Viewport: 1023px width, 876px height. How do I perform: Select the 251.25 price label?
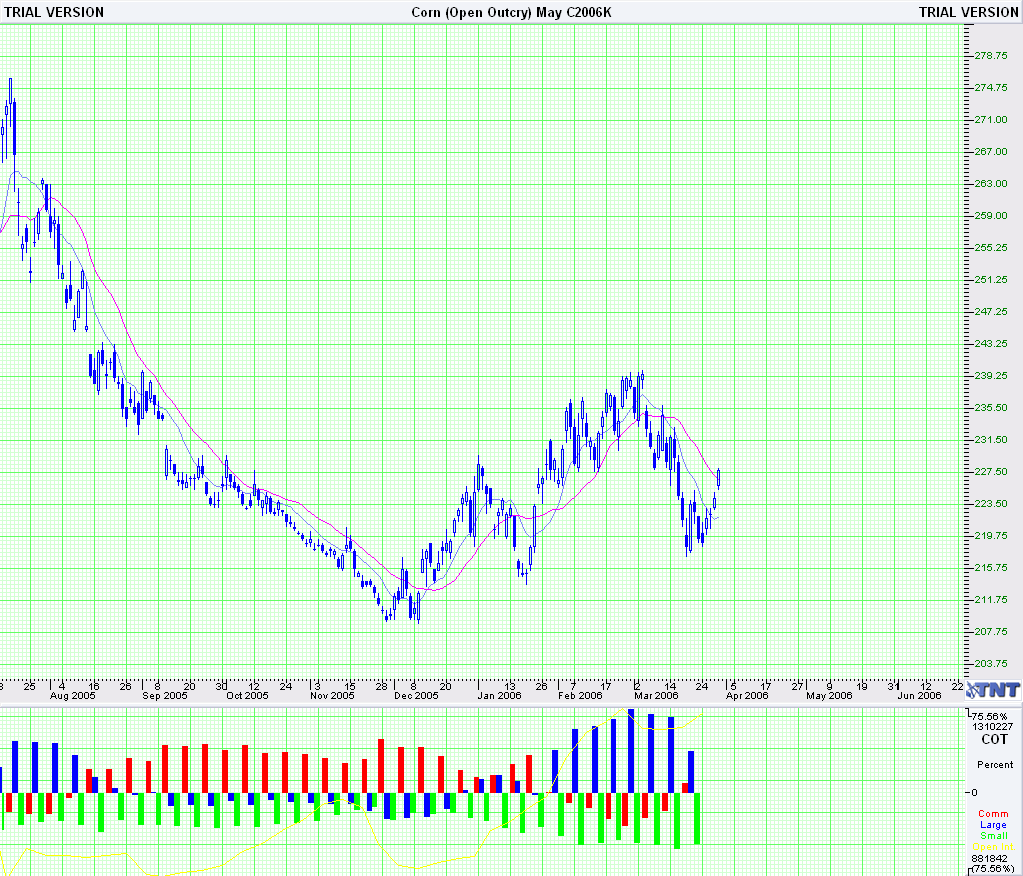coord(991,279)
